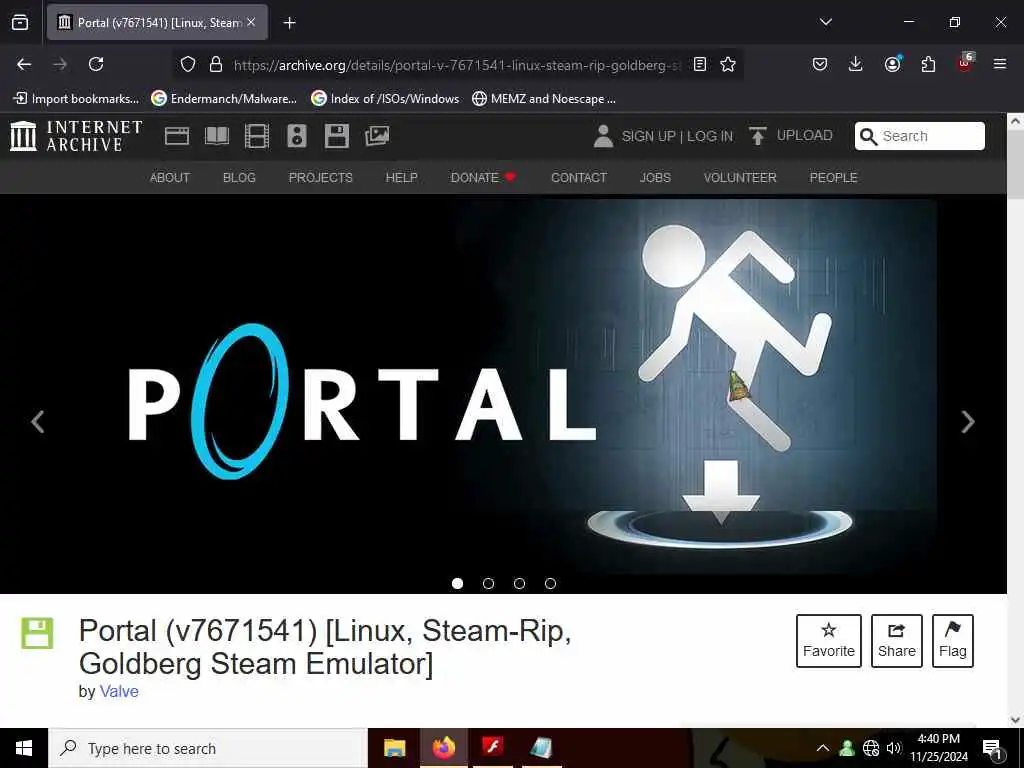
Task: Toggle reader view icon in address bar
Action: (699, 64)
